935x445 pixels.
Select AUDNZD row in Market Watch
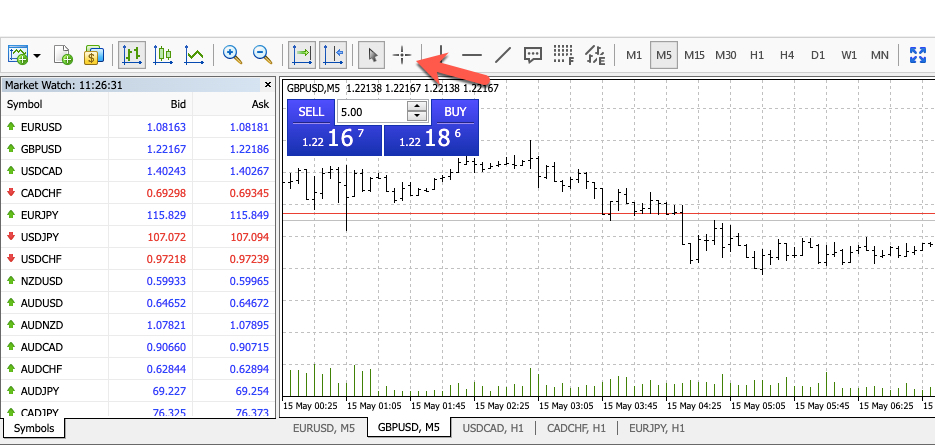[x=138, y=325]
